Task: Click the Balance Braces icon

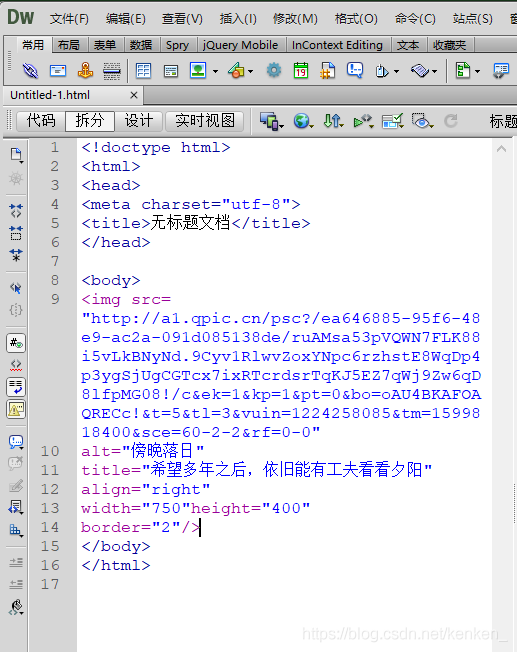Action: click(x=16, y=310)
